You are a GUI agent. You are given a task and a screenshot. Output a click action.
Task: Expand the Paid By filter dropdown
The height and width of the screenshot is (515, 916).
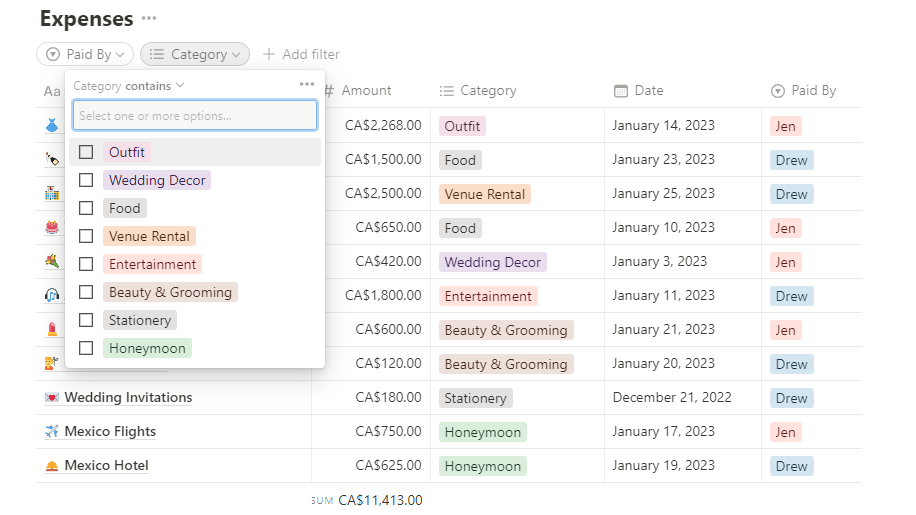coord(84,54)
